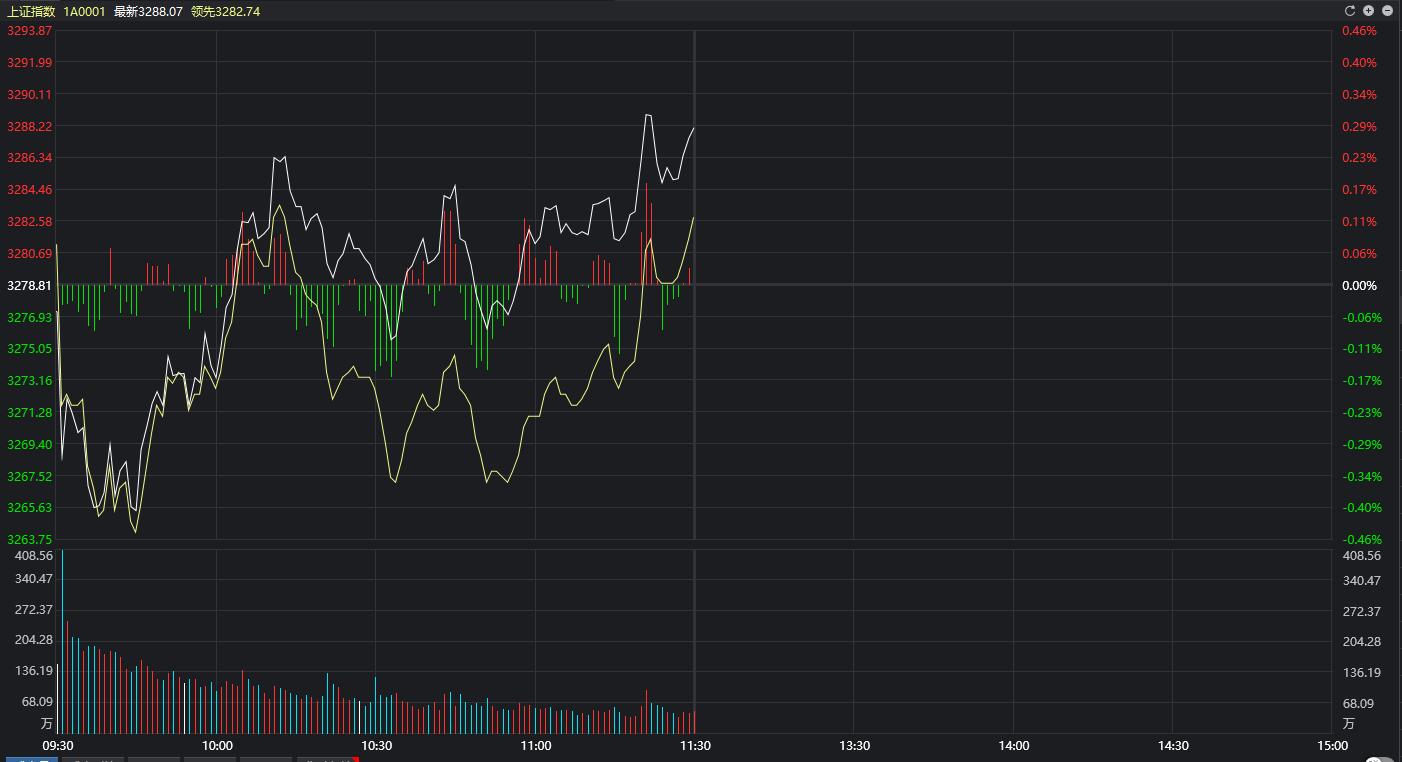Click the plus zoom-in icon

click(1368, 11)
